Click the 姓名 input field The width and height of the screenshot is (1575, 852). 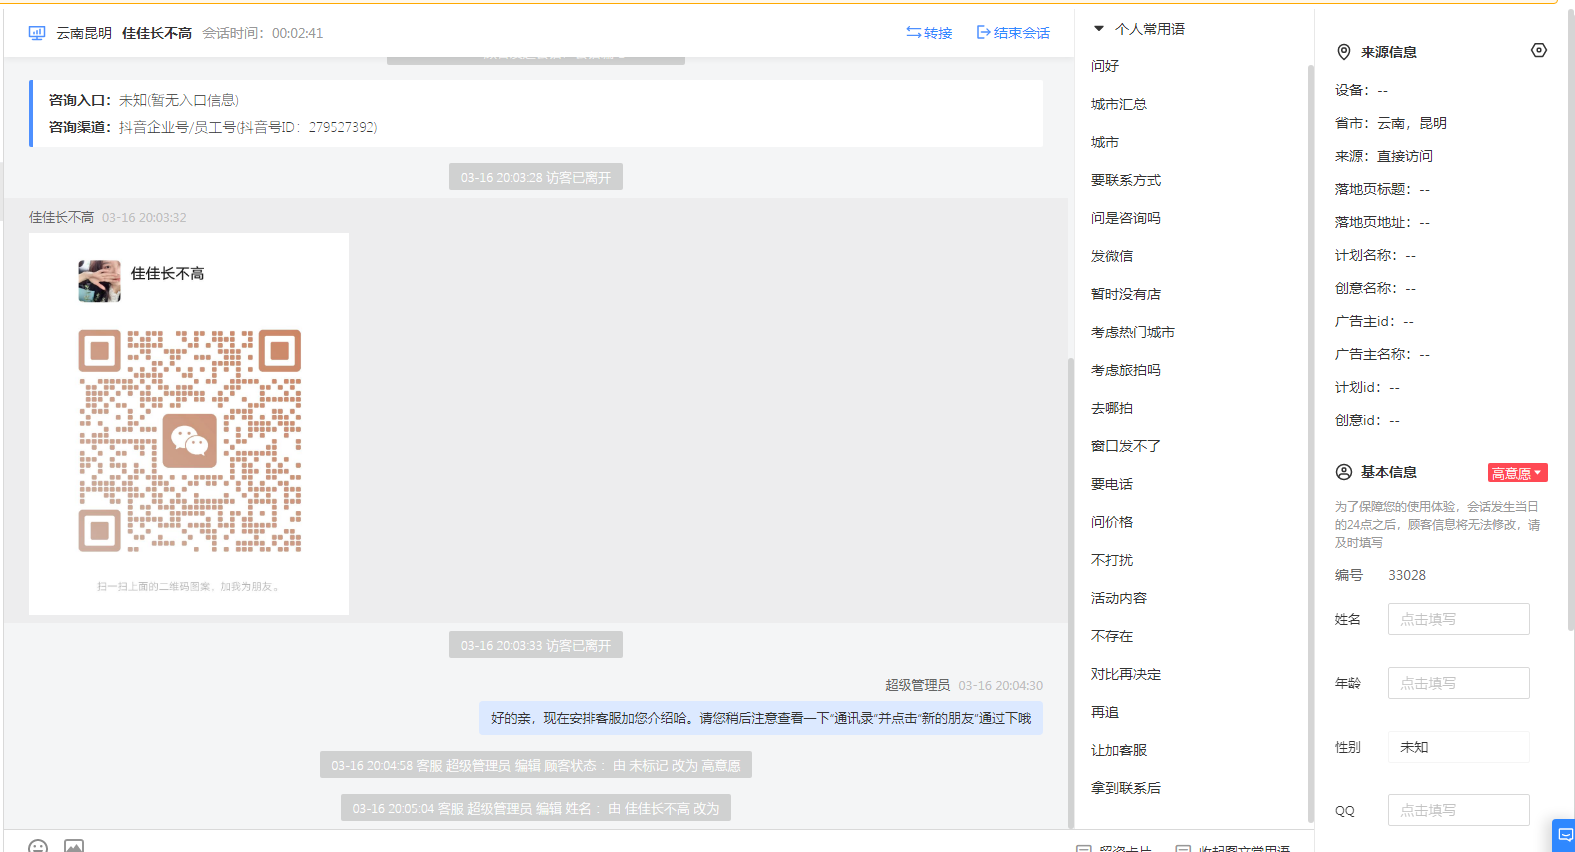coord(1458,619)
